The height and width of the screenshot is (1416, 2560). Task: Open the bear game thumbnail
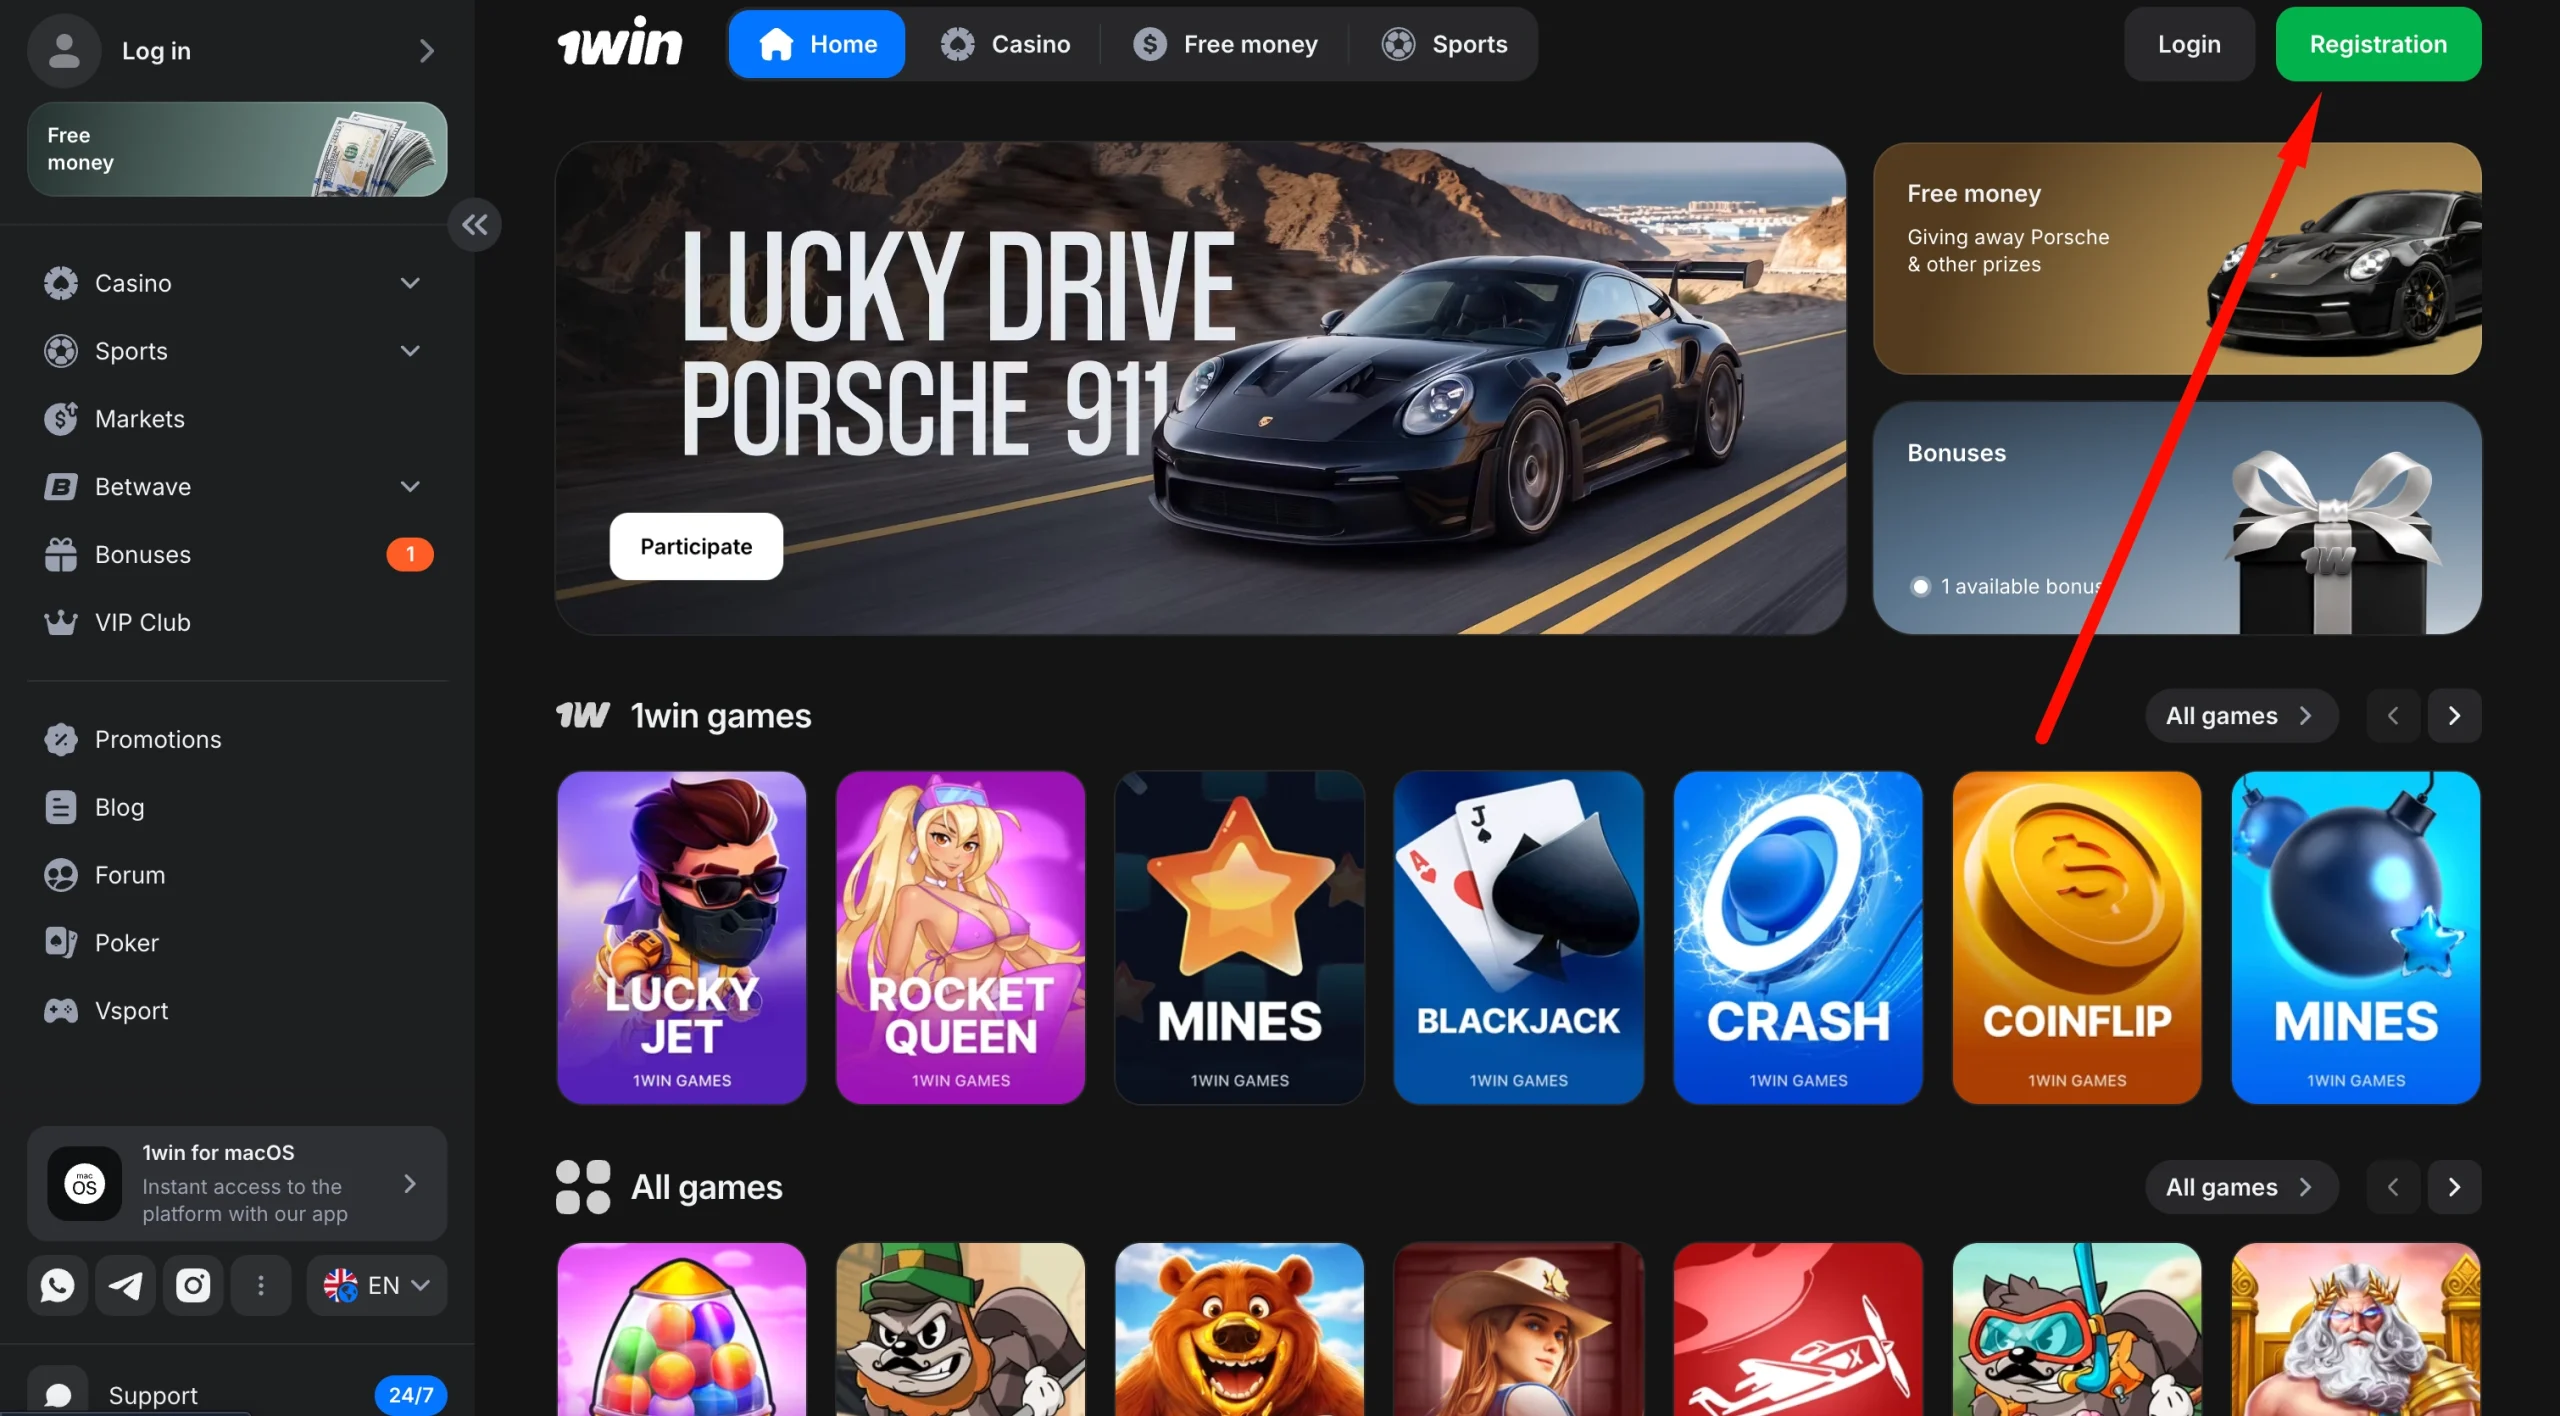point(1239,1330)
